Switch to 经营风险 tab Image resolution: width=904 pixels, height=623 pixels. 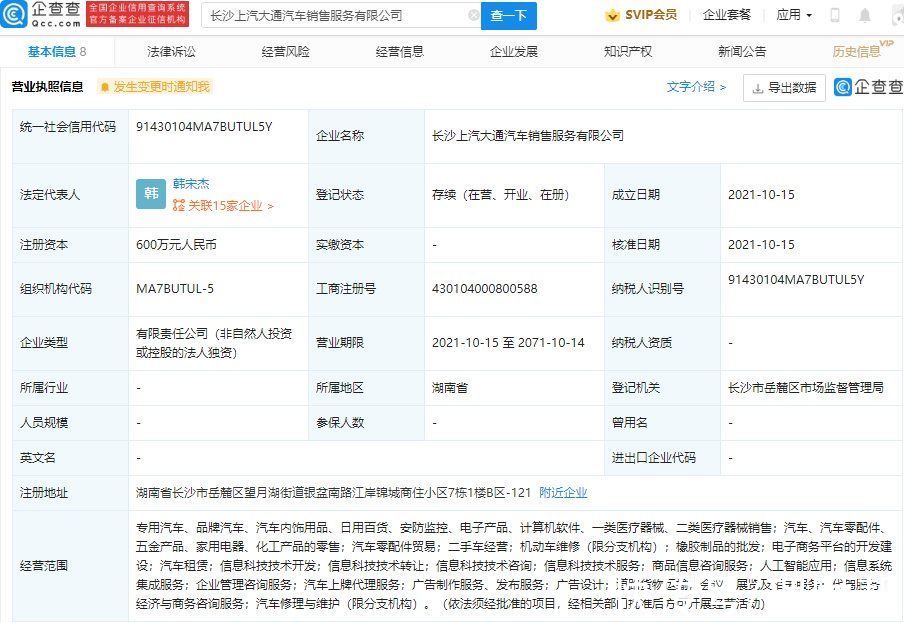pyautogui.click(x=285, y=52)
